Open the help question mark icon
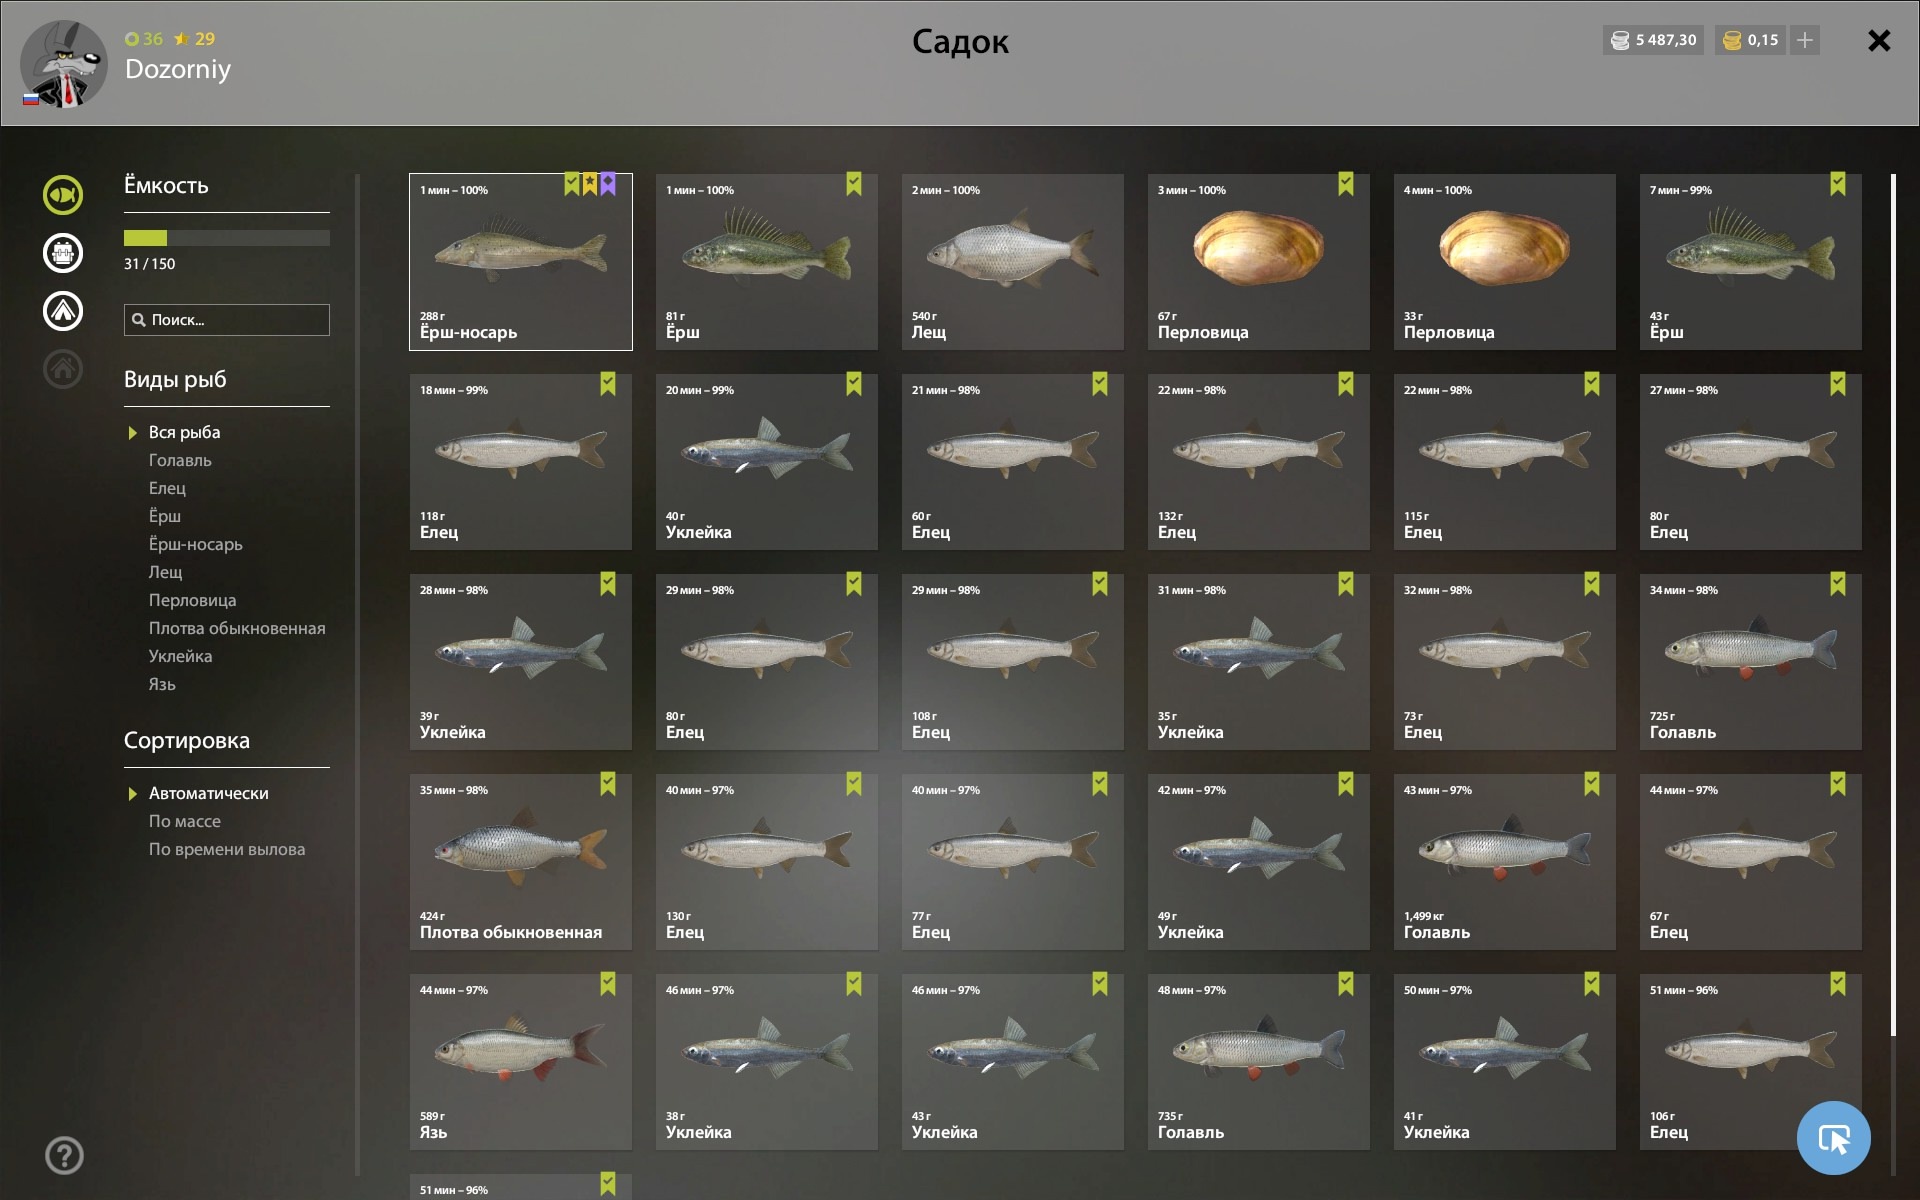1920x1200 pixels. pyautogui.click(x=64, y=1155)
